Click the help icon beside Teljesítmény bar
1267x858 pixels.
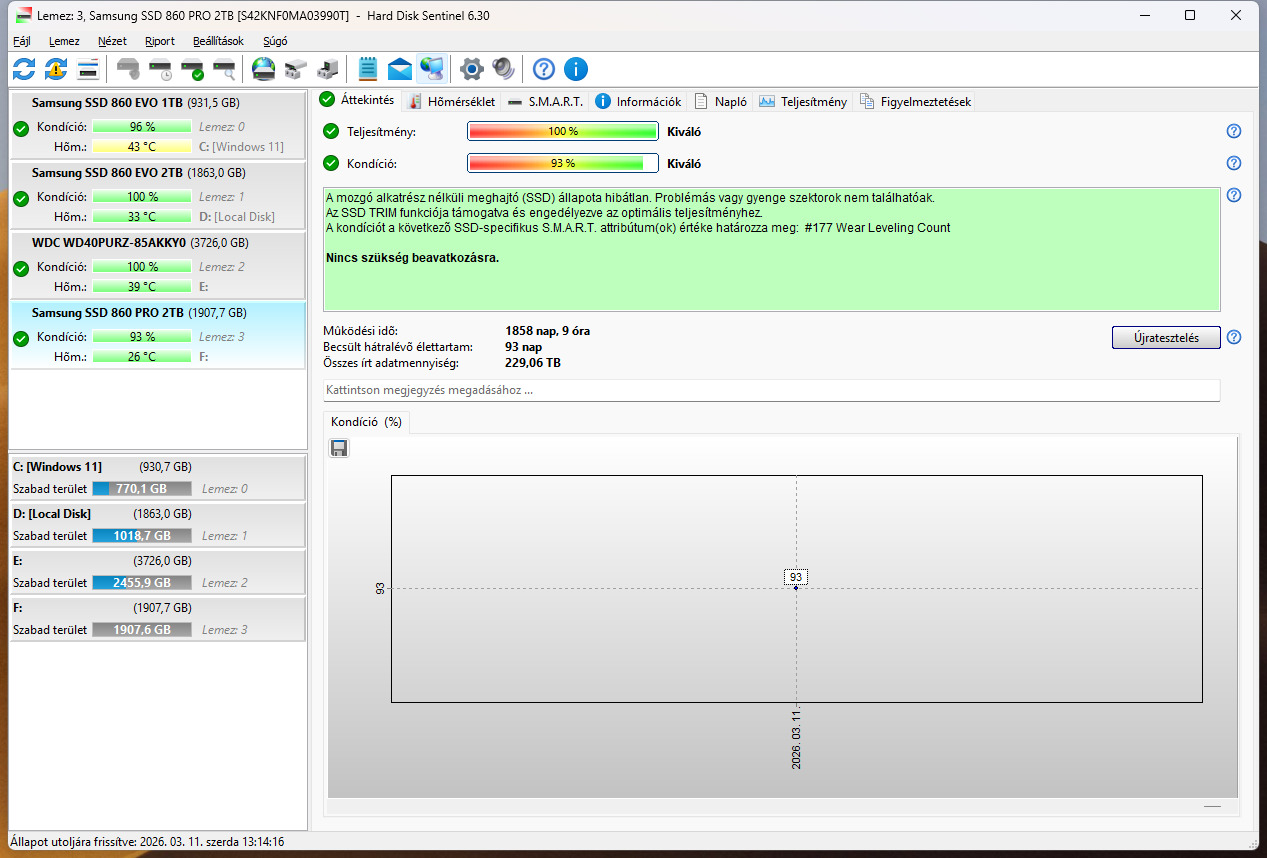click(x=1234, y=131)
